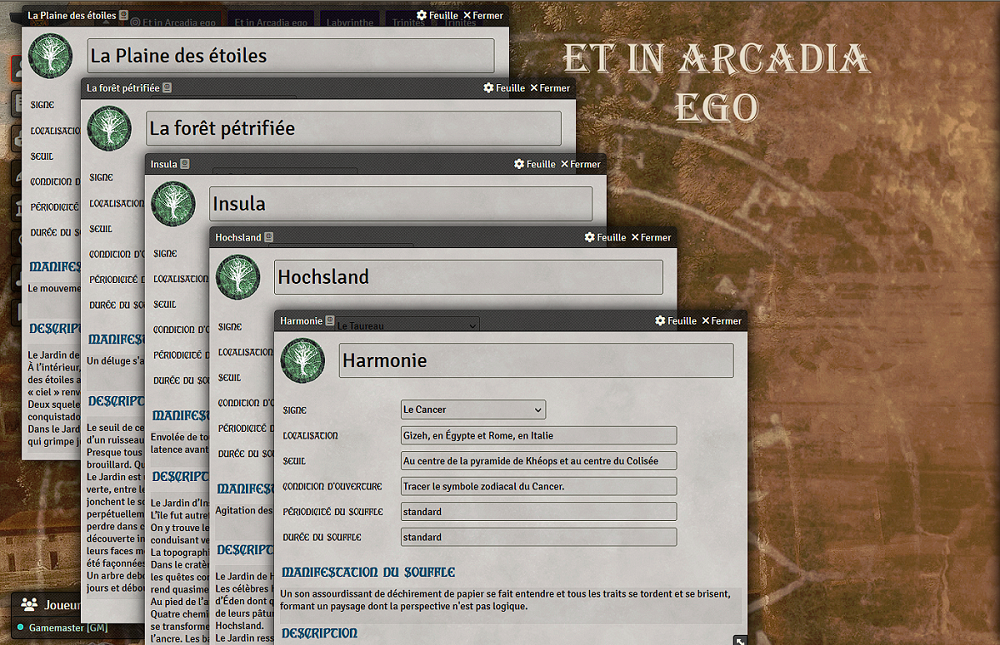Image resolution: width=1000 pixels, height=645 pixels.
Task: Click La forêt pétrifiée tree portrait icon
Action: pyautogui.click(x=109, y=129)
